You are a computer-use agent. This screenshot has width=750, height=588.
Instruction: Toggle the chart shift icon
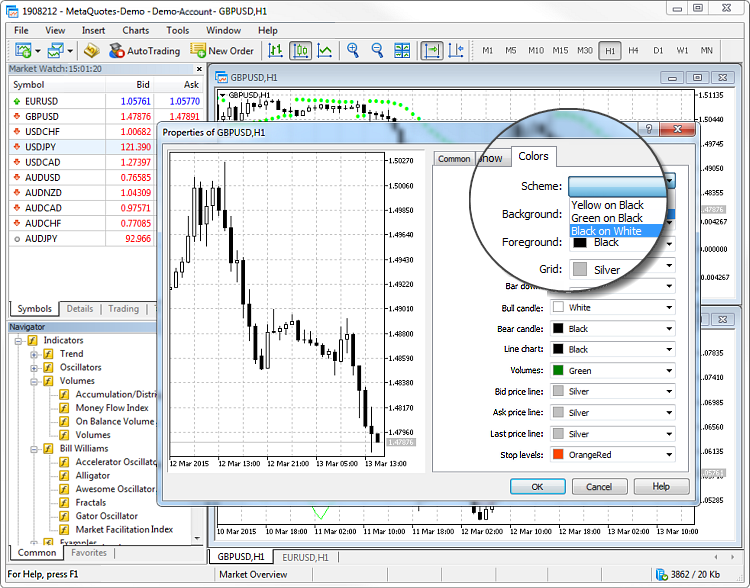[x=456, y=50]
